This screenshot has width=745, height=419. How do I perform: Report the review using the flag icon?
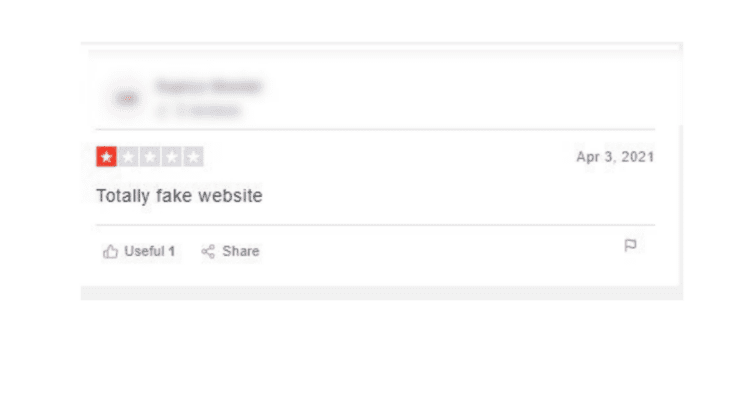click(630, 245)
